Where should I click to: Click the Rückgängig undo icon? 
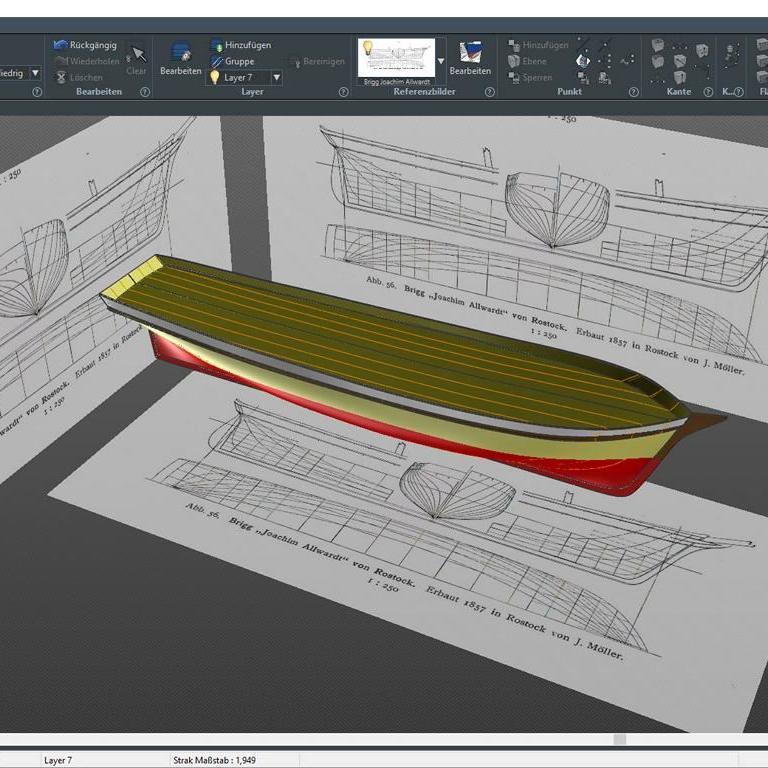pos(61,45)
